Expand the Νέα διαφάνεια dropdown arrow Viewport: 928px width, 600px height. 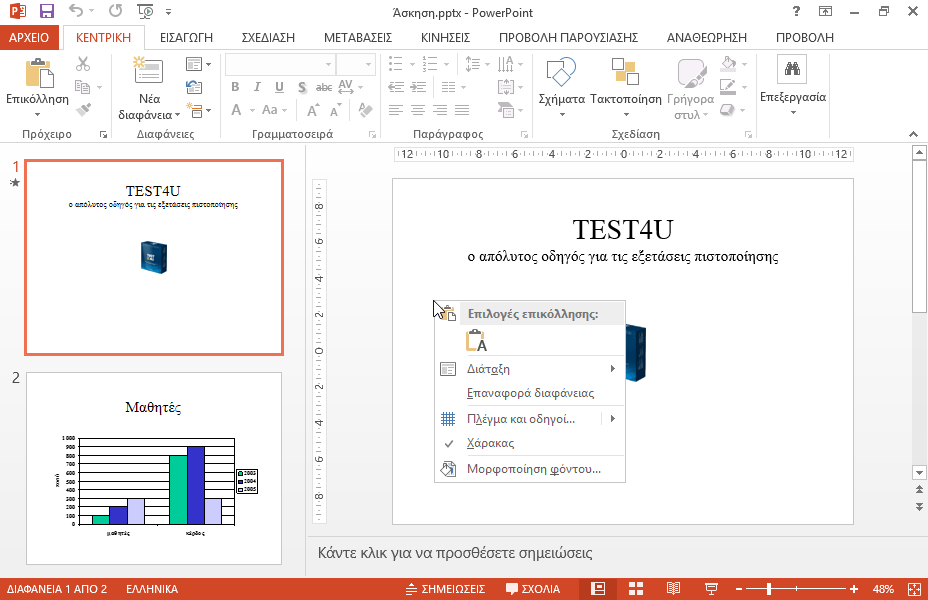(x=177, y=115)
